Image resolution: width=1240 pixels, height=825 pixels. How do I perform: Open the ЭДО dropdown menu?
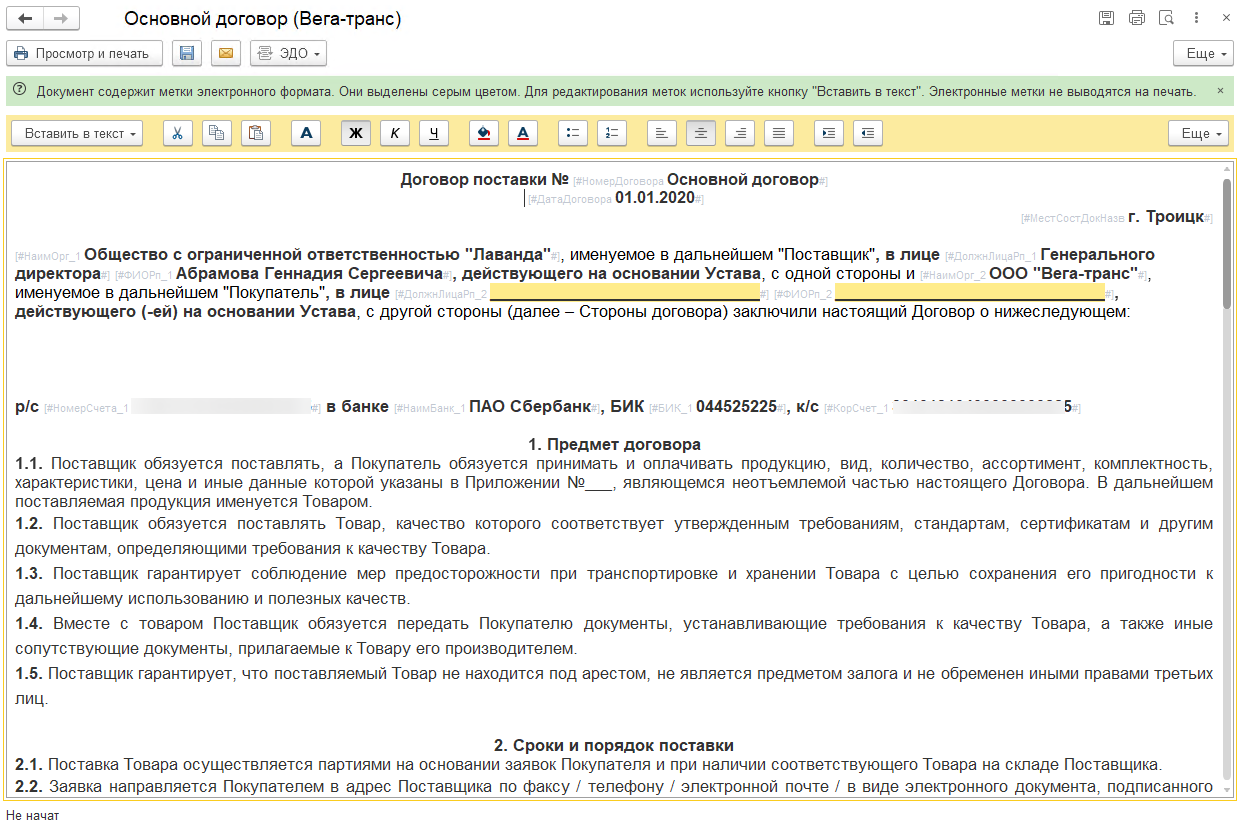click(x=288, y=53)
